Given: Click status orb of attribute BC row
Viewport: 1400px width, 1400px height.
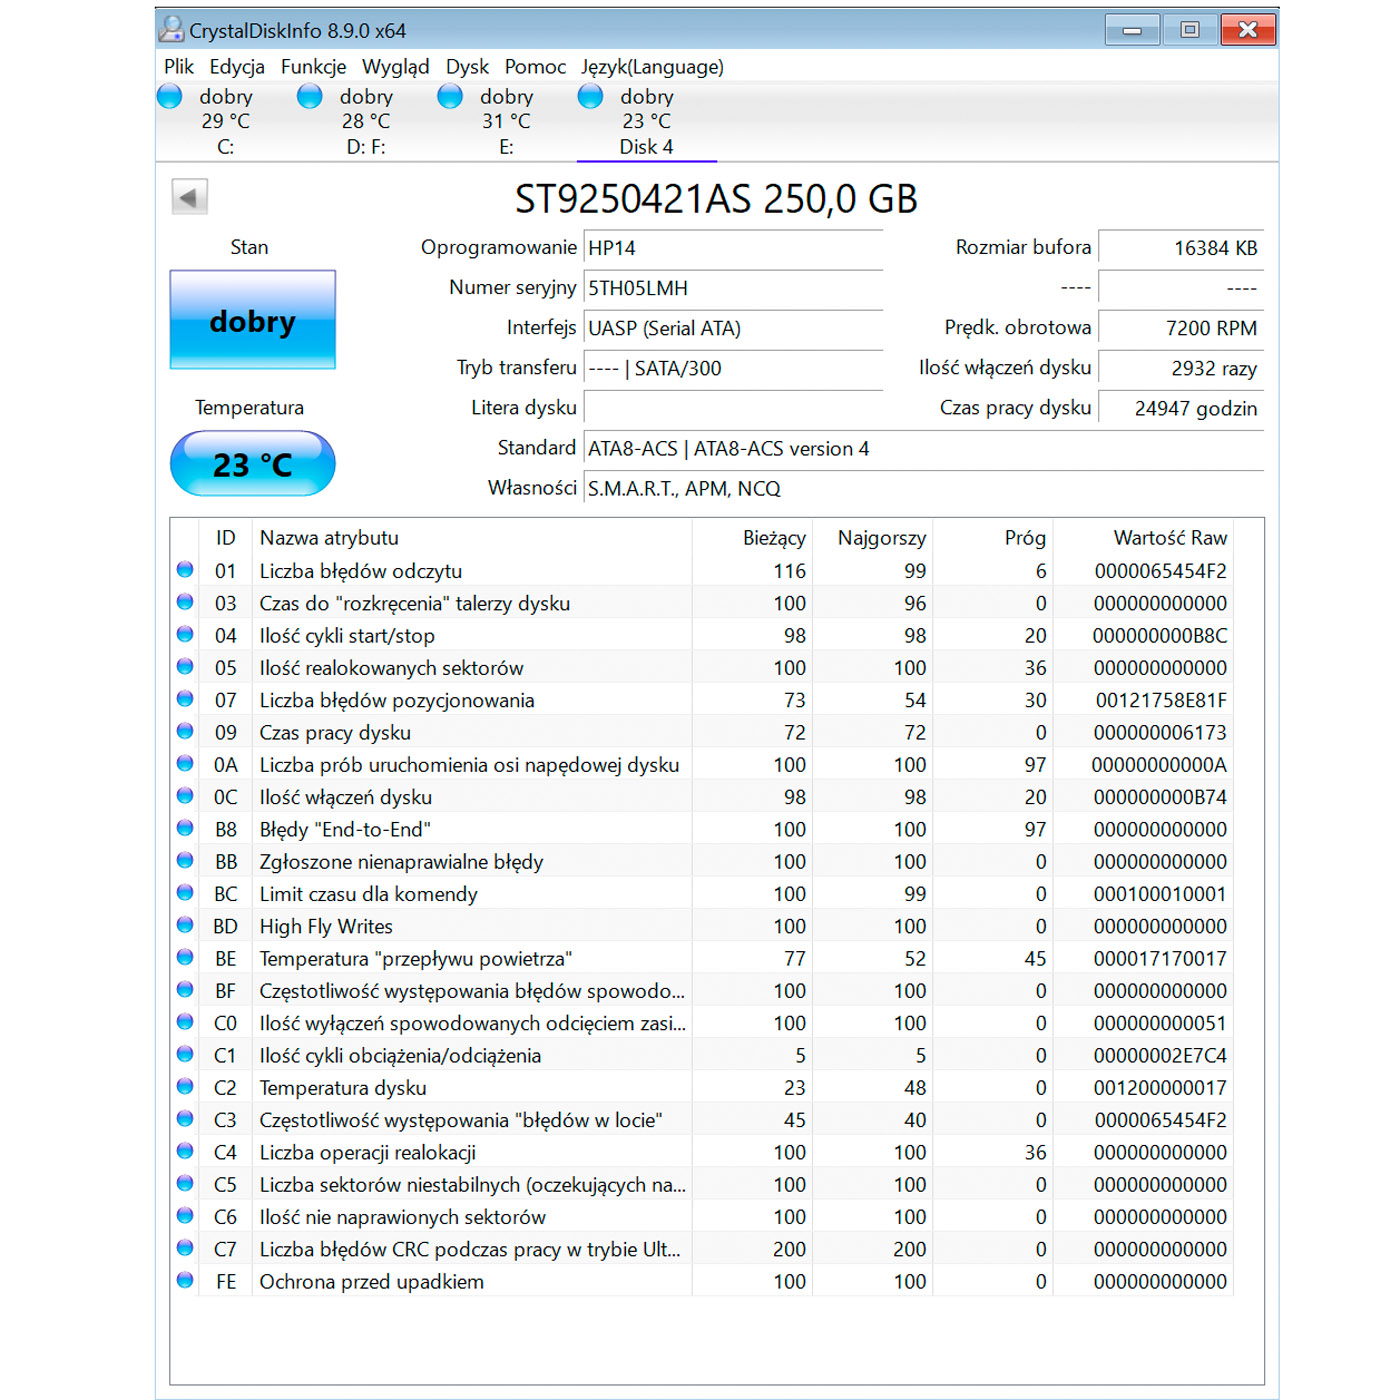Looking at the screenshot, I should coord(185,893).
